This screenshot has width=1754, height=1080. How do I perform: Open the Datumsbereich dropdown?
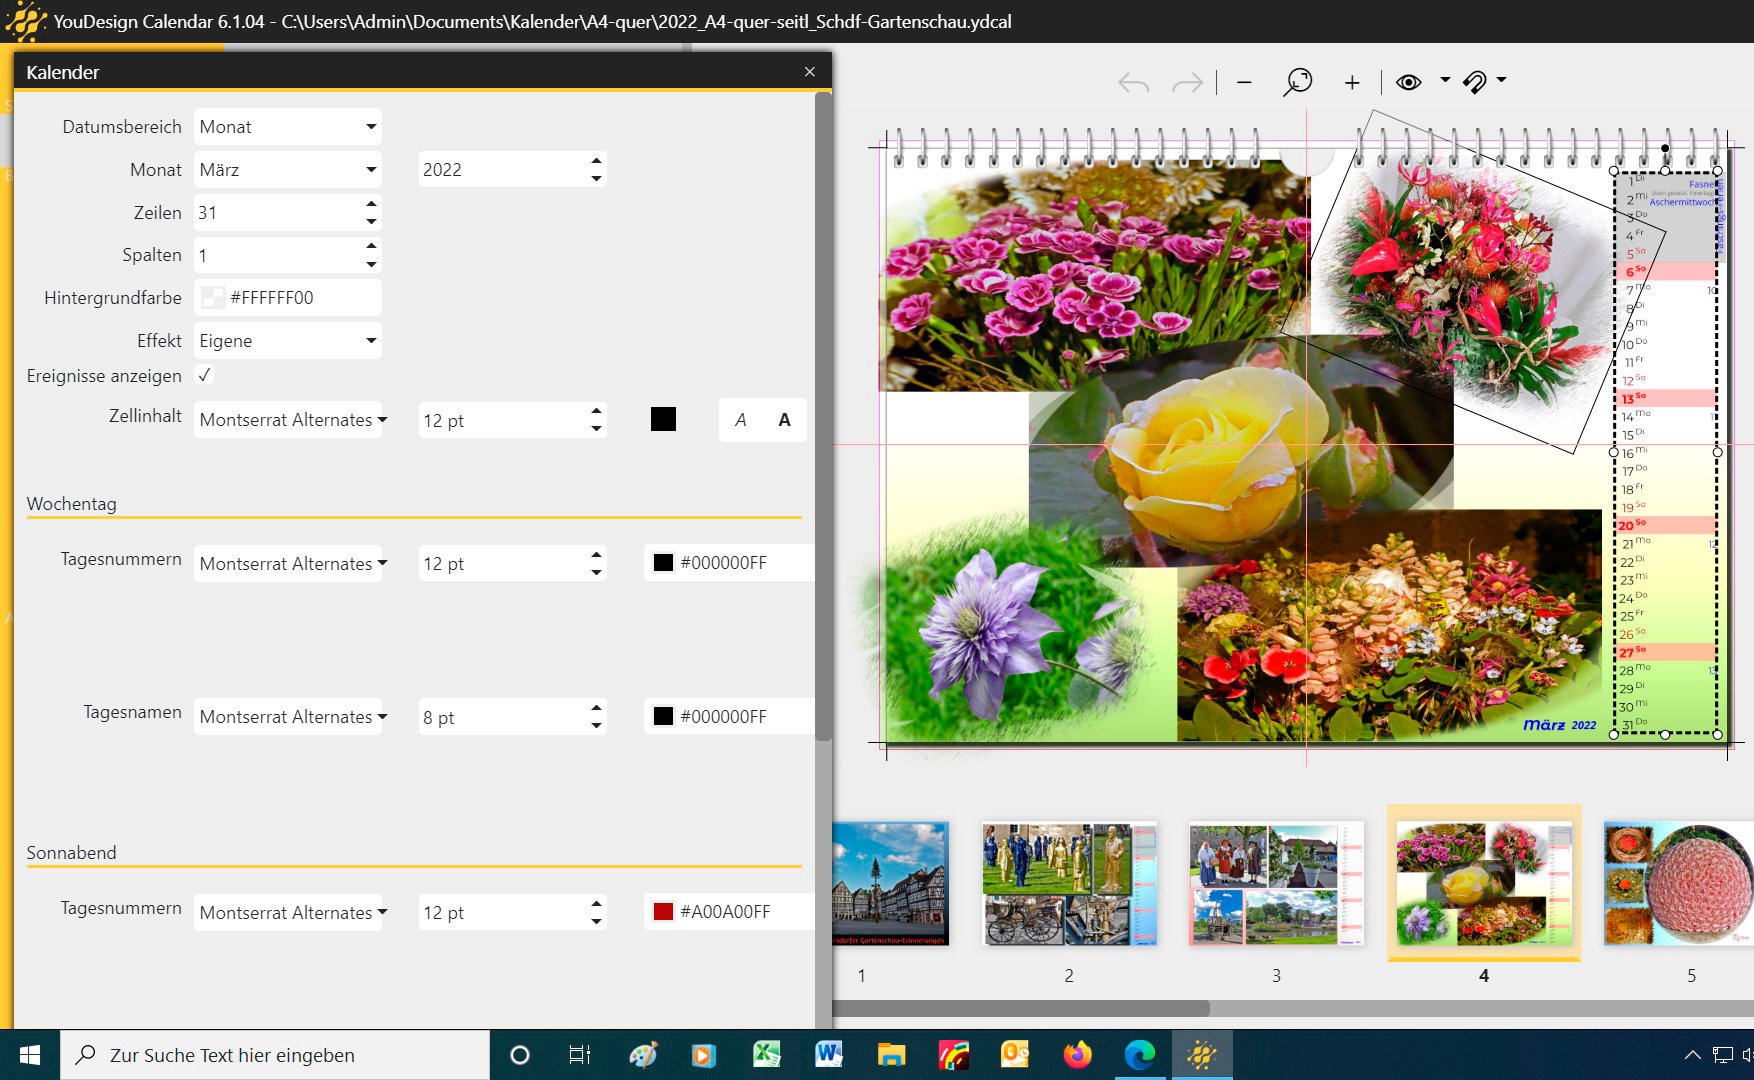click(288, 127)
